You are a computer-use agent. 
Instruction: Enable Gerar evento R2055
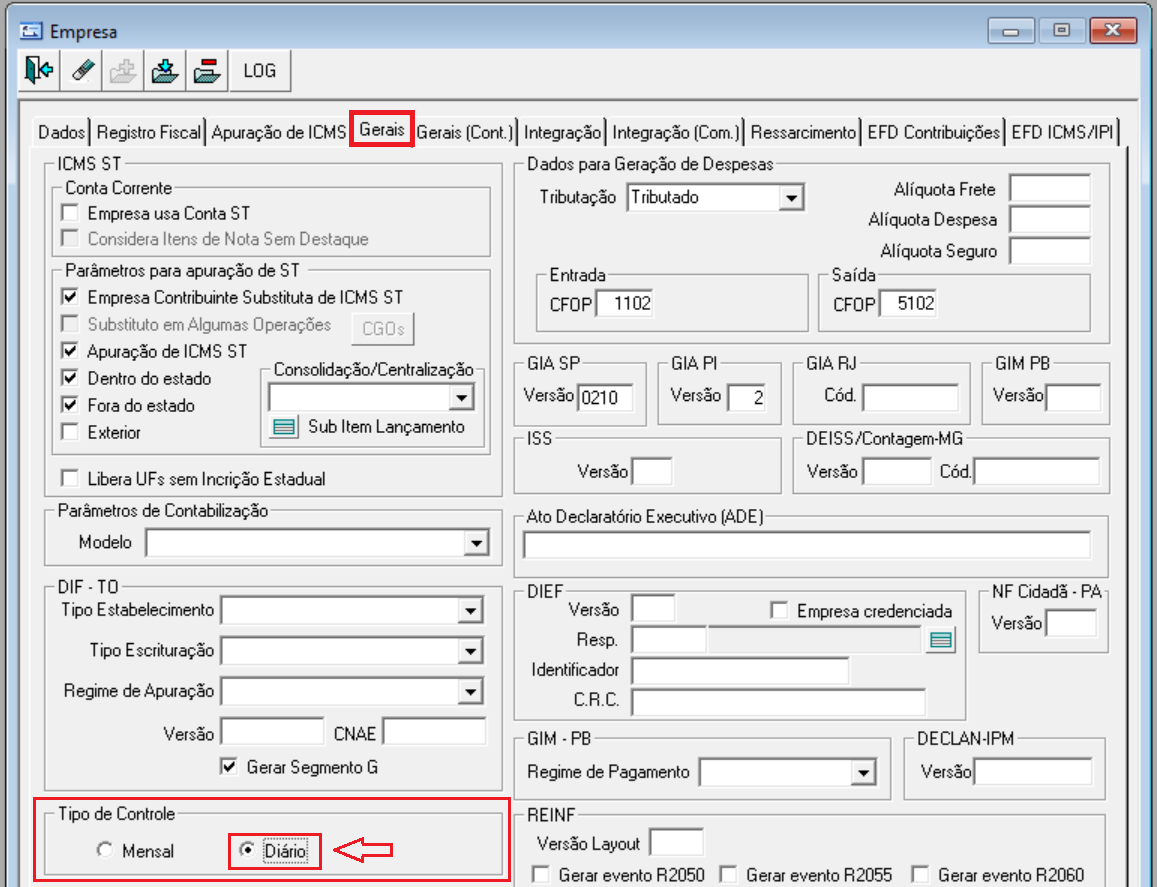click(x=728, y=875)
